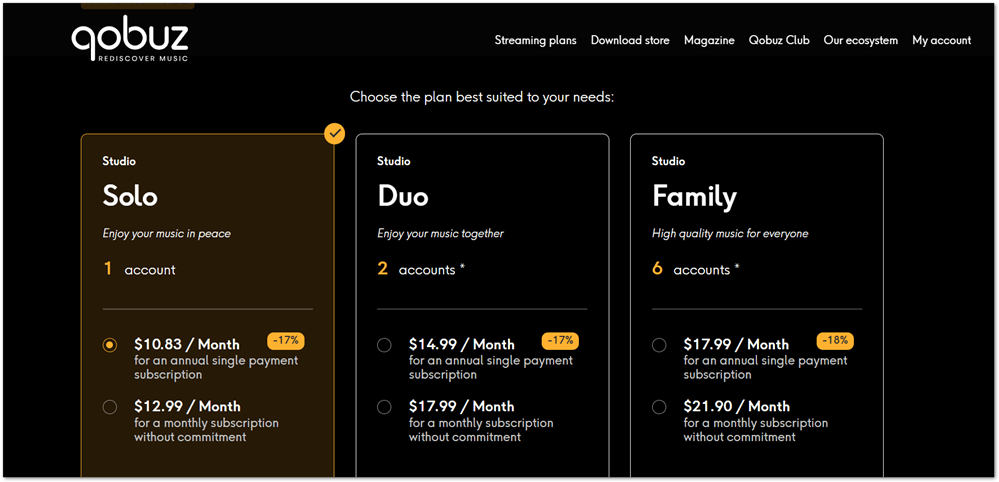Select Duo annual $14.99 / Month option
The height and width of the screenshot is (482, 999).
click(x=385, y=345)
